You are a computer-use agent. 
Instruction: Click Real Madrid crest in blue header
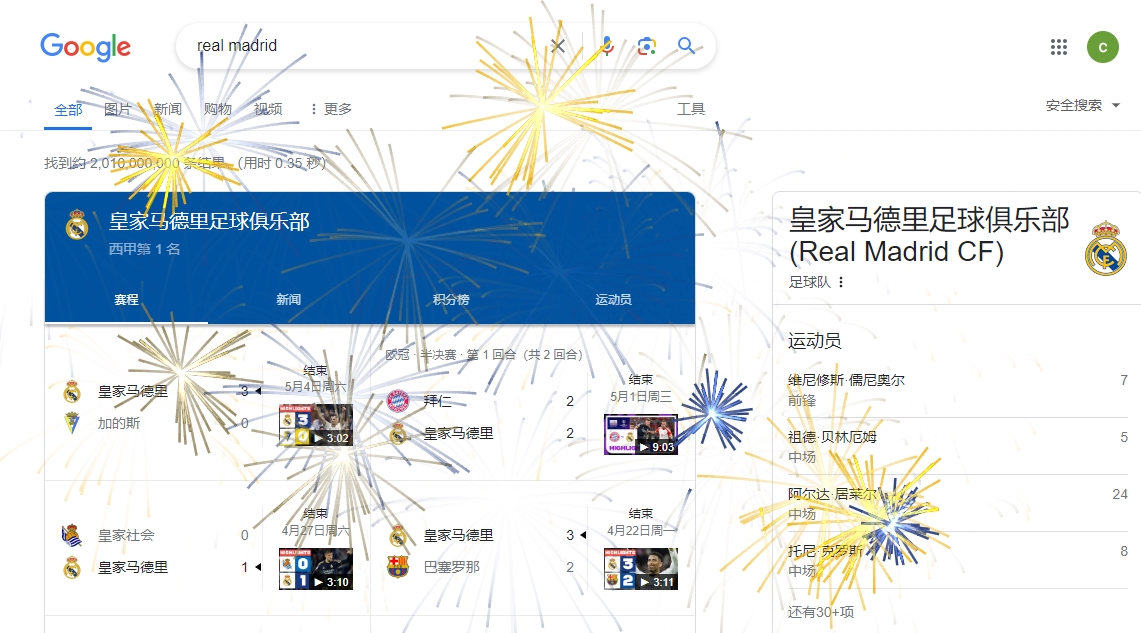[x=77, y=225]
